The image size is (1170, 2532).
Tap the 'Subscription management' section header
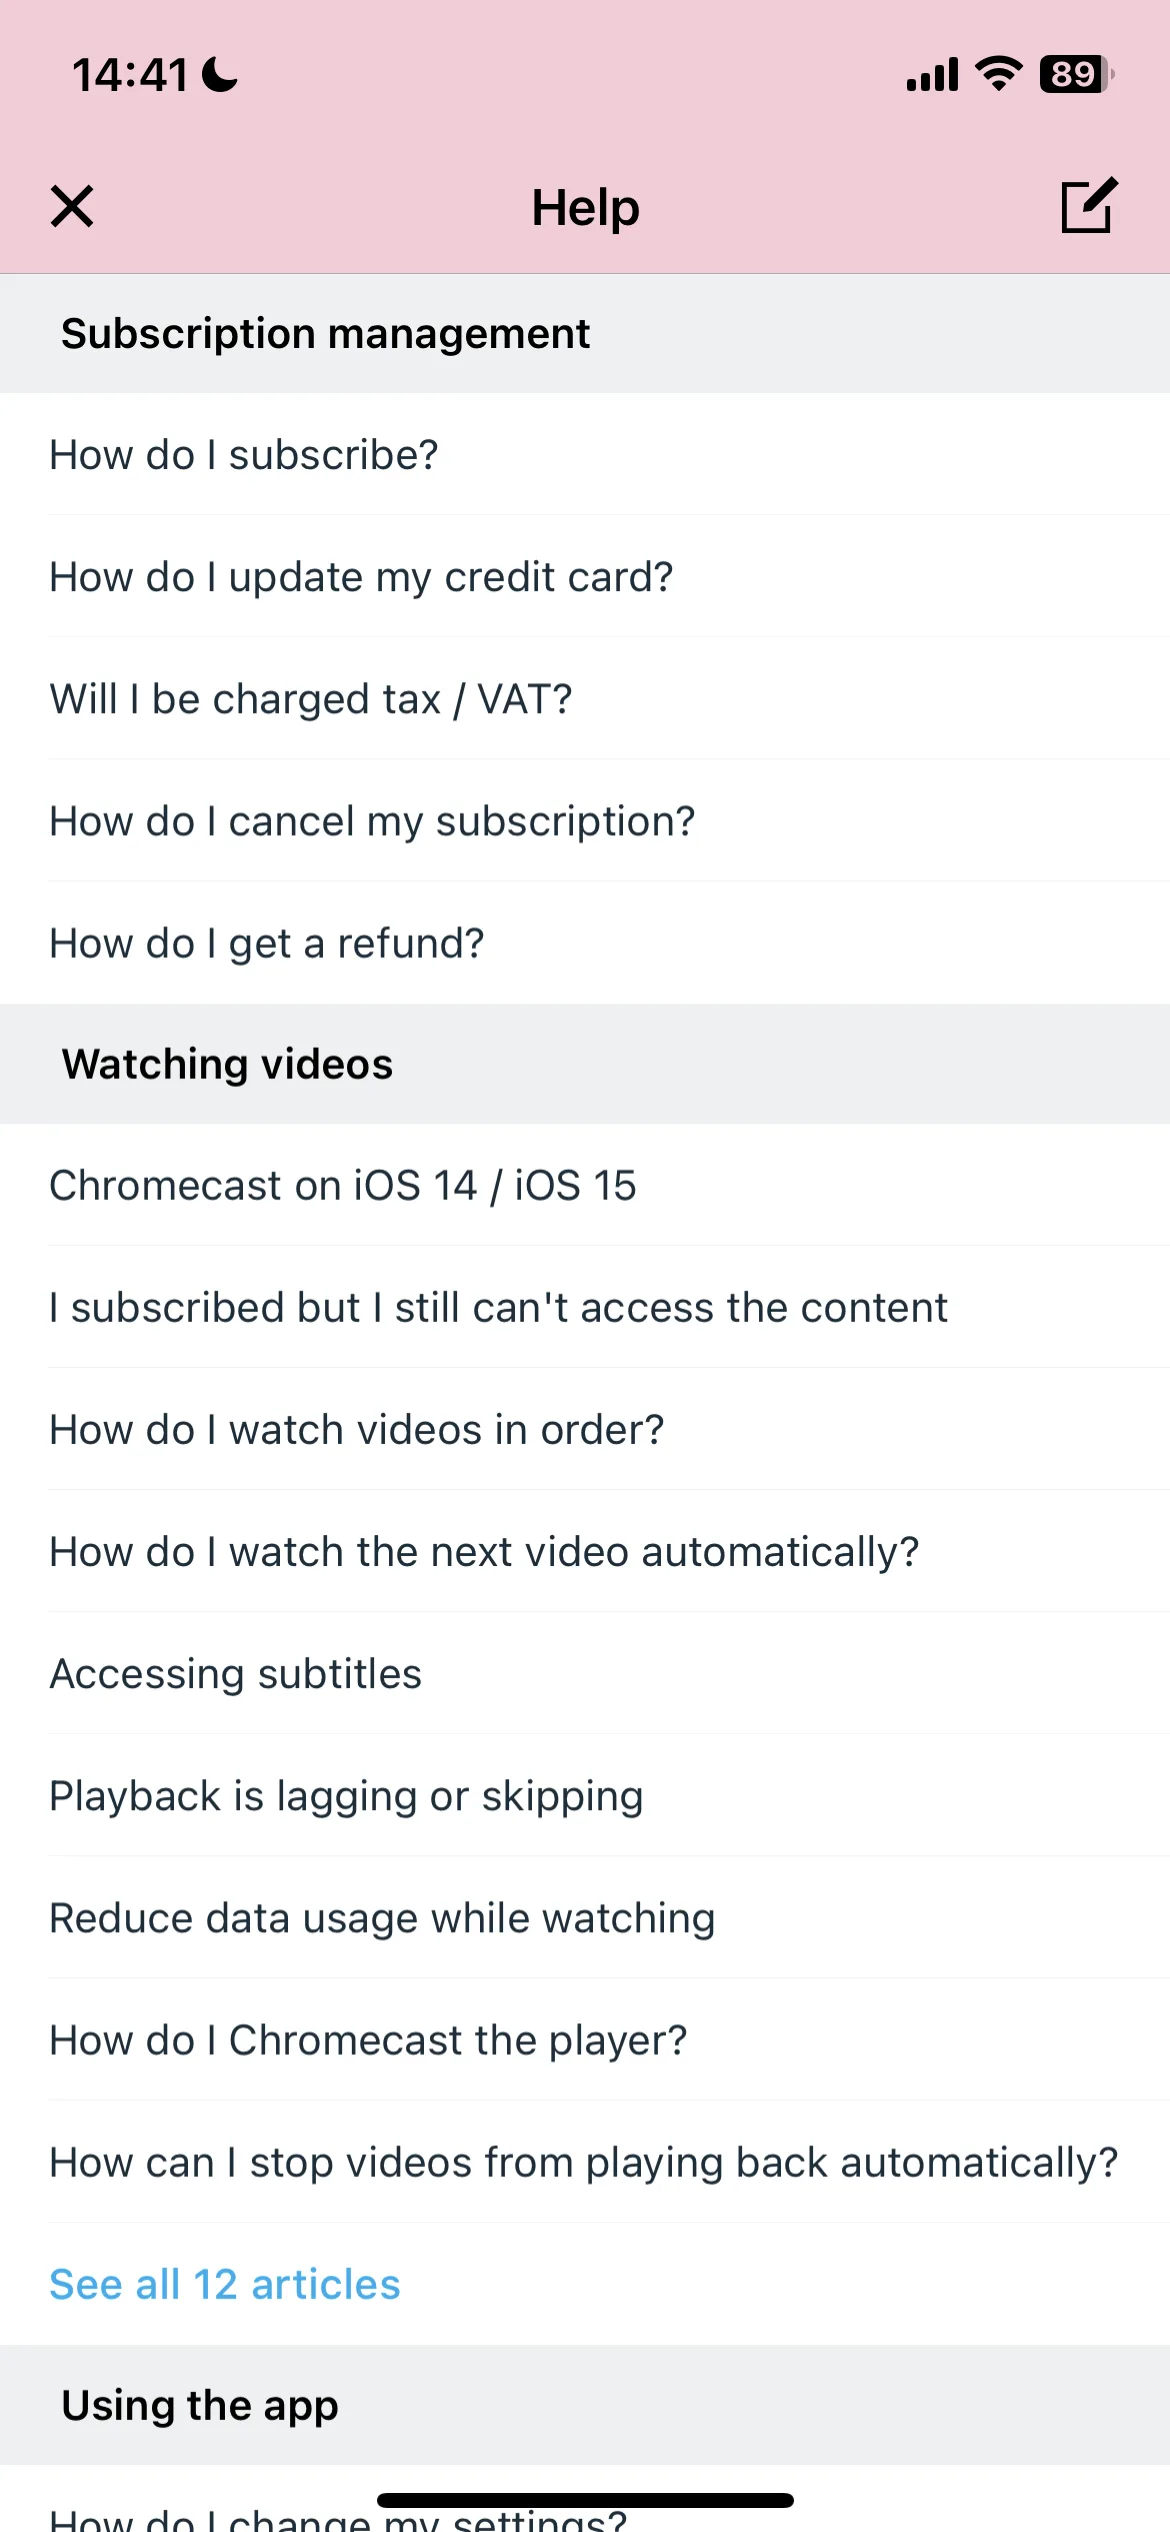click(x=585, y=334)
